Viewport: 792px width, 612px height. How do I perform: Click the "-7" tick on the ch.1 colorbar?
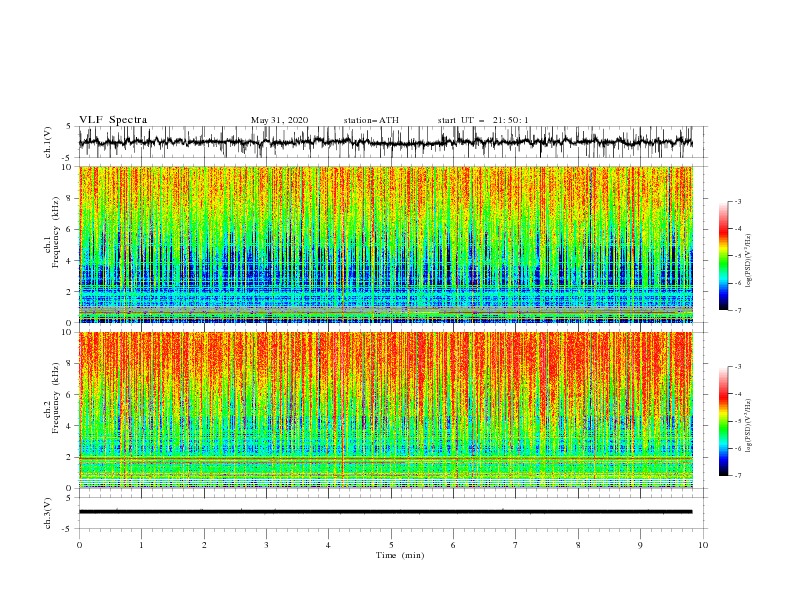737,310
